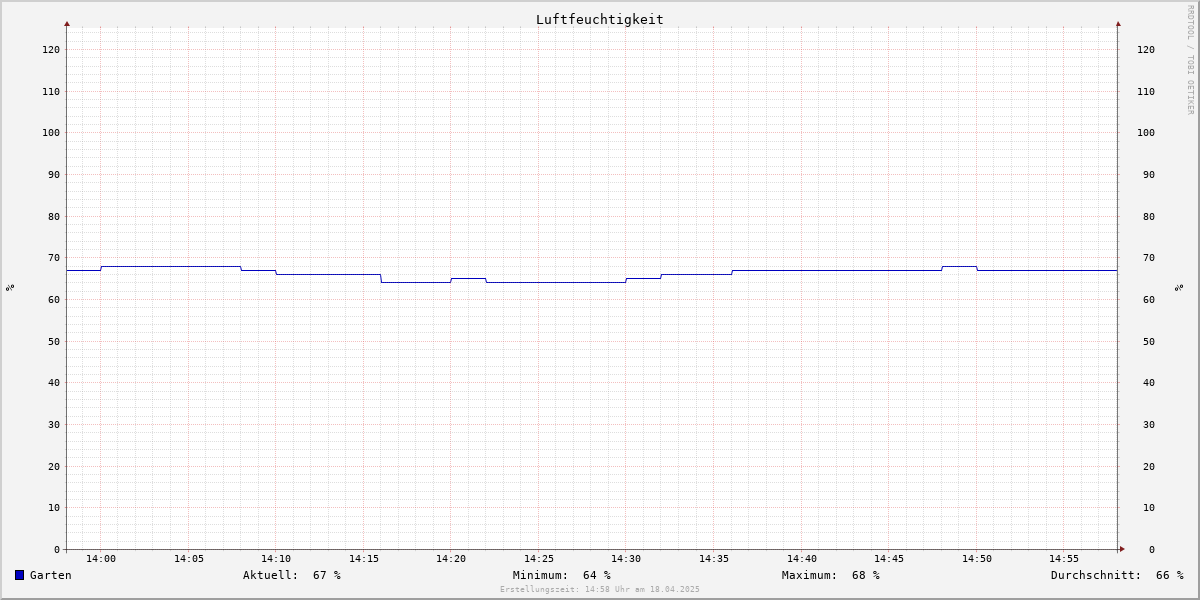
Task: Click the % unit label on right axis
Action: coord(1179,288)
